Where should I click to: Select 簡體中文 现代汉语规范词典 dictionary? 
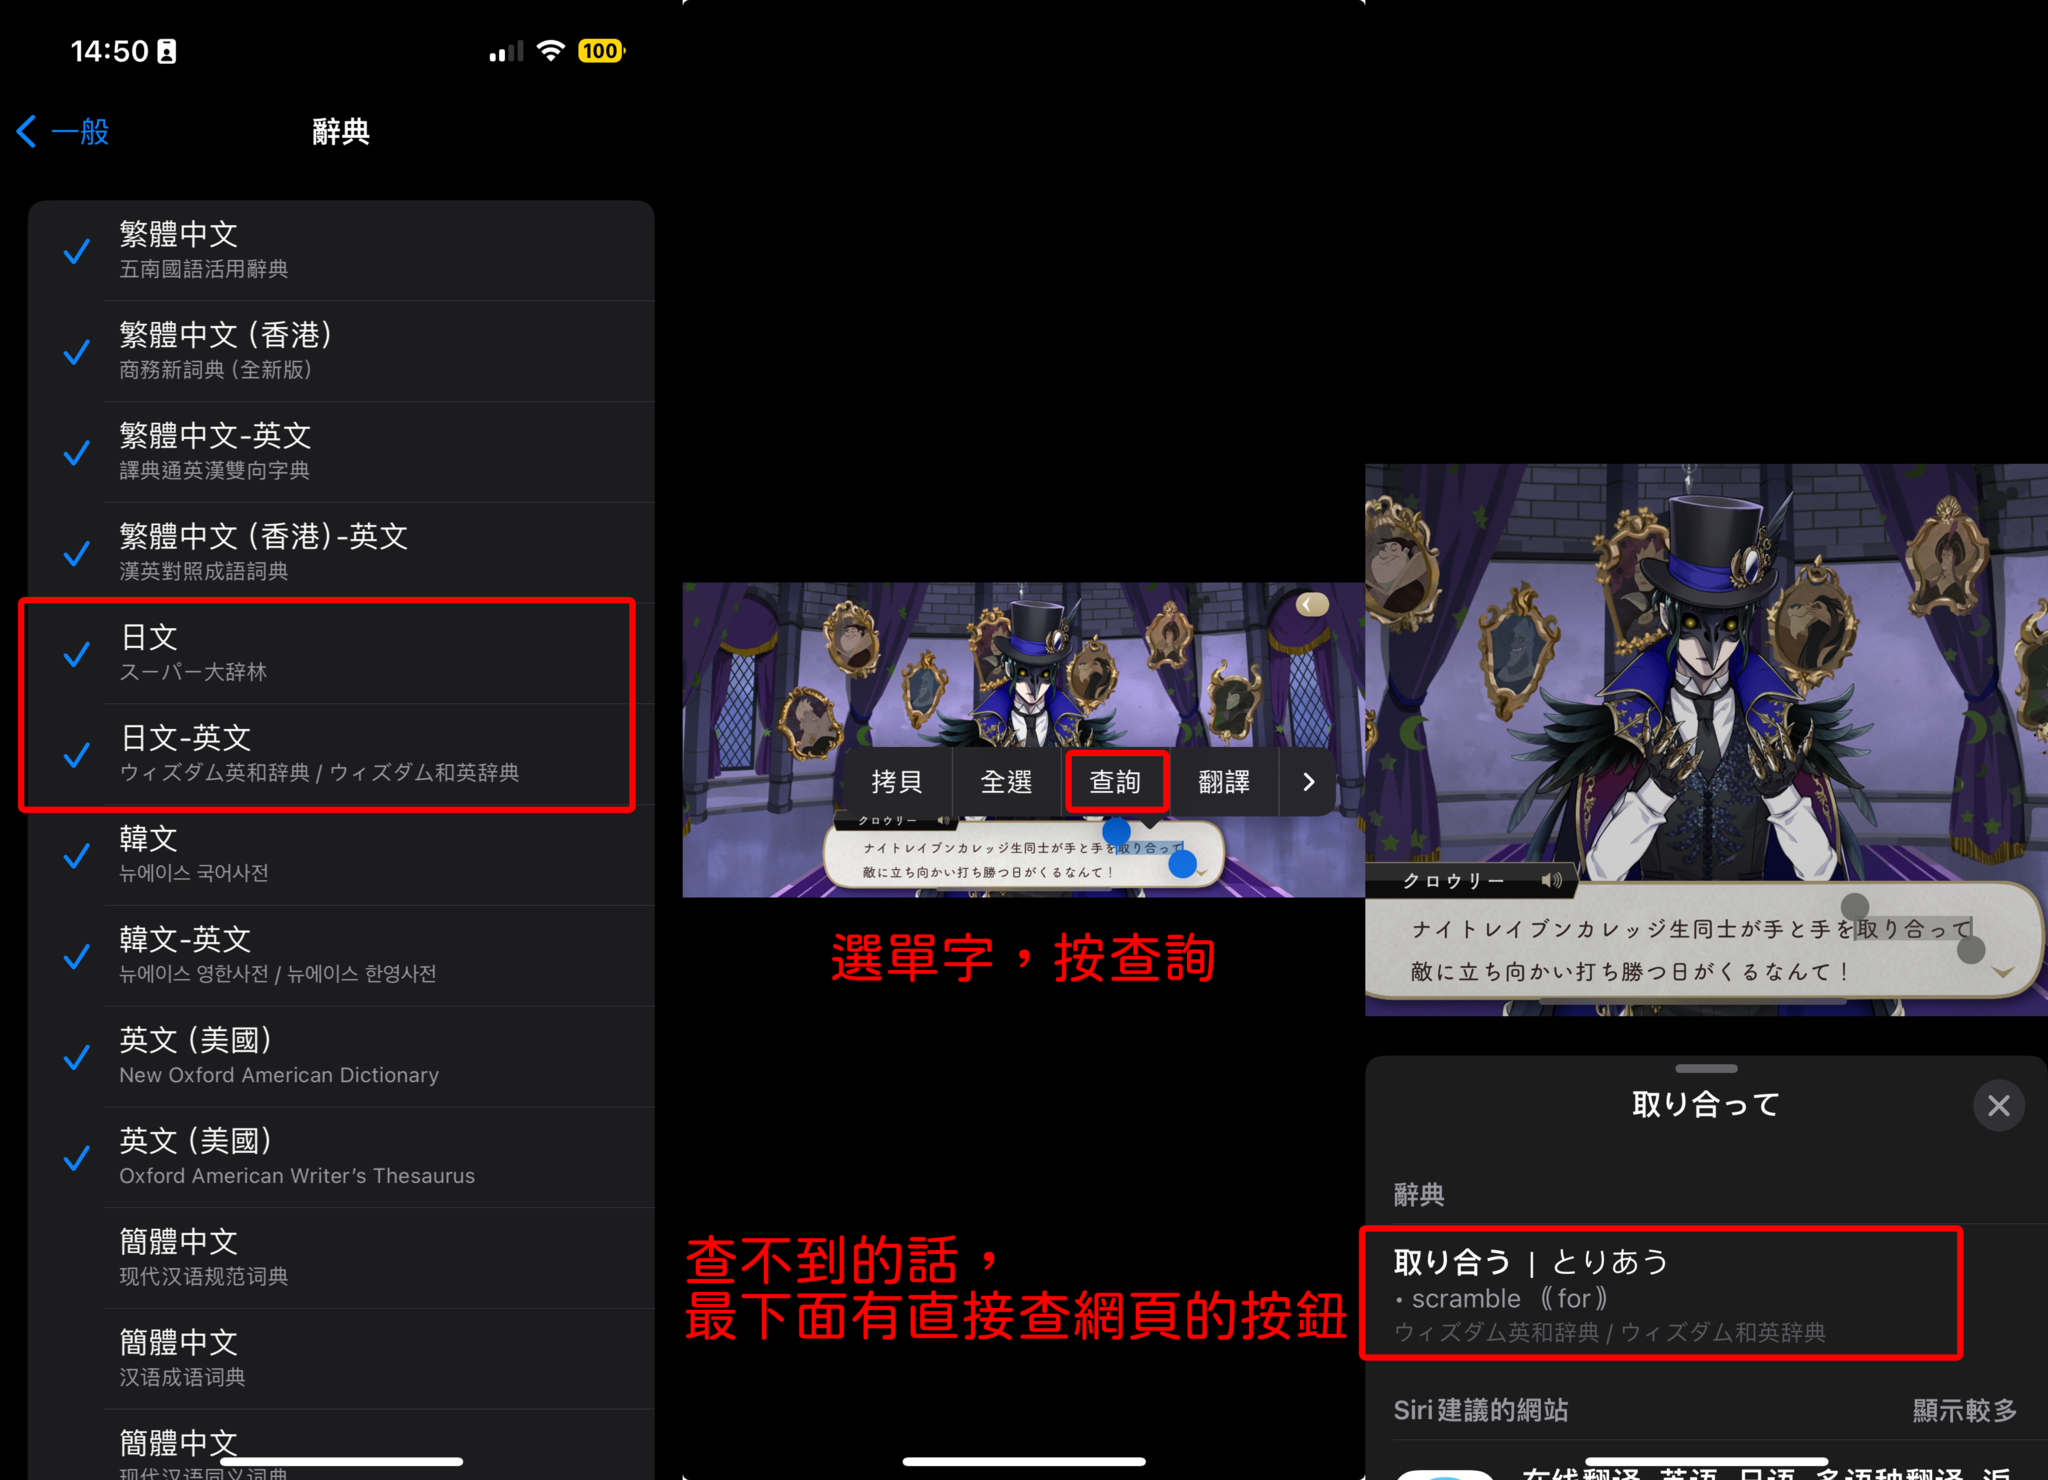(x=341, y=1258)
